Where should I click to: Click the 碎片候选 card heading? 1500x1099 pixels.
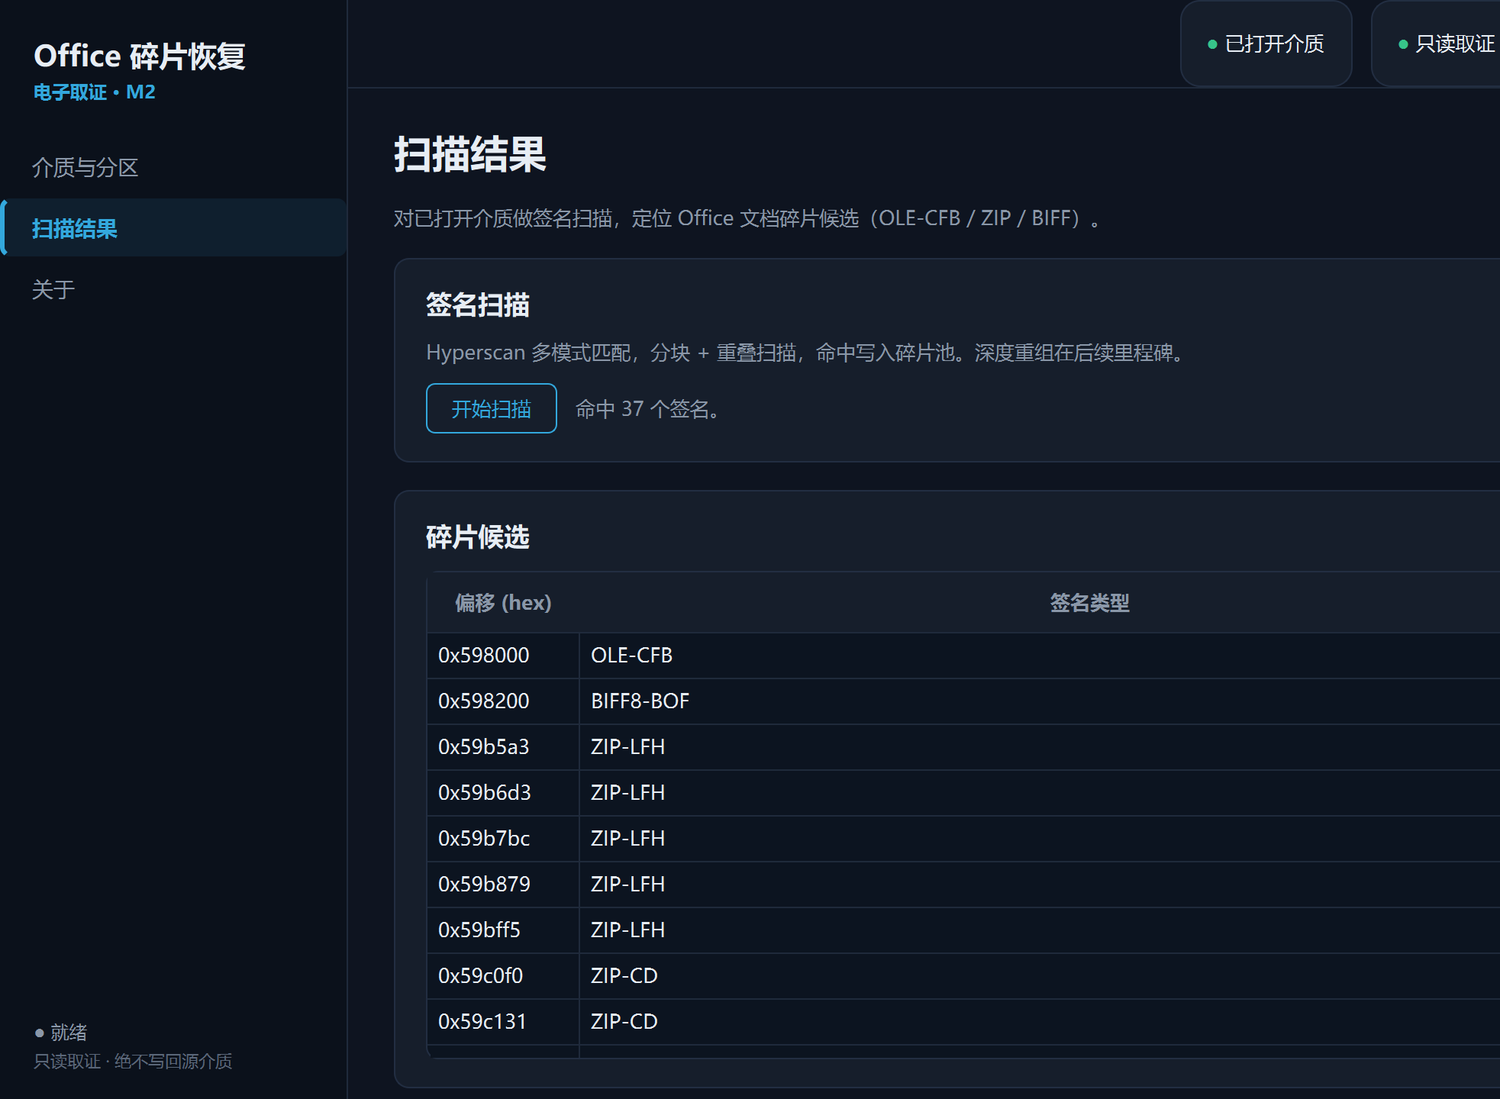coord(478,537)
